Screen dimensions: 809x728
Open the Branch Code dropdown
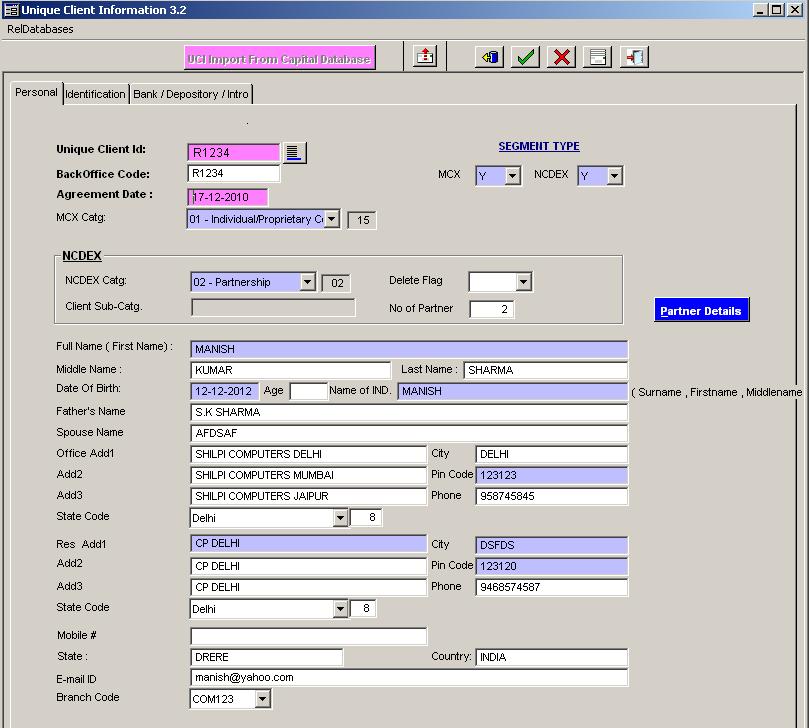point(262,700)
